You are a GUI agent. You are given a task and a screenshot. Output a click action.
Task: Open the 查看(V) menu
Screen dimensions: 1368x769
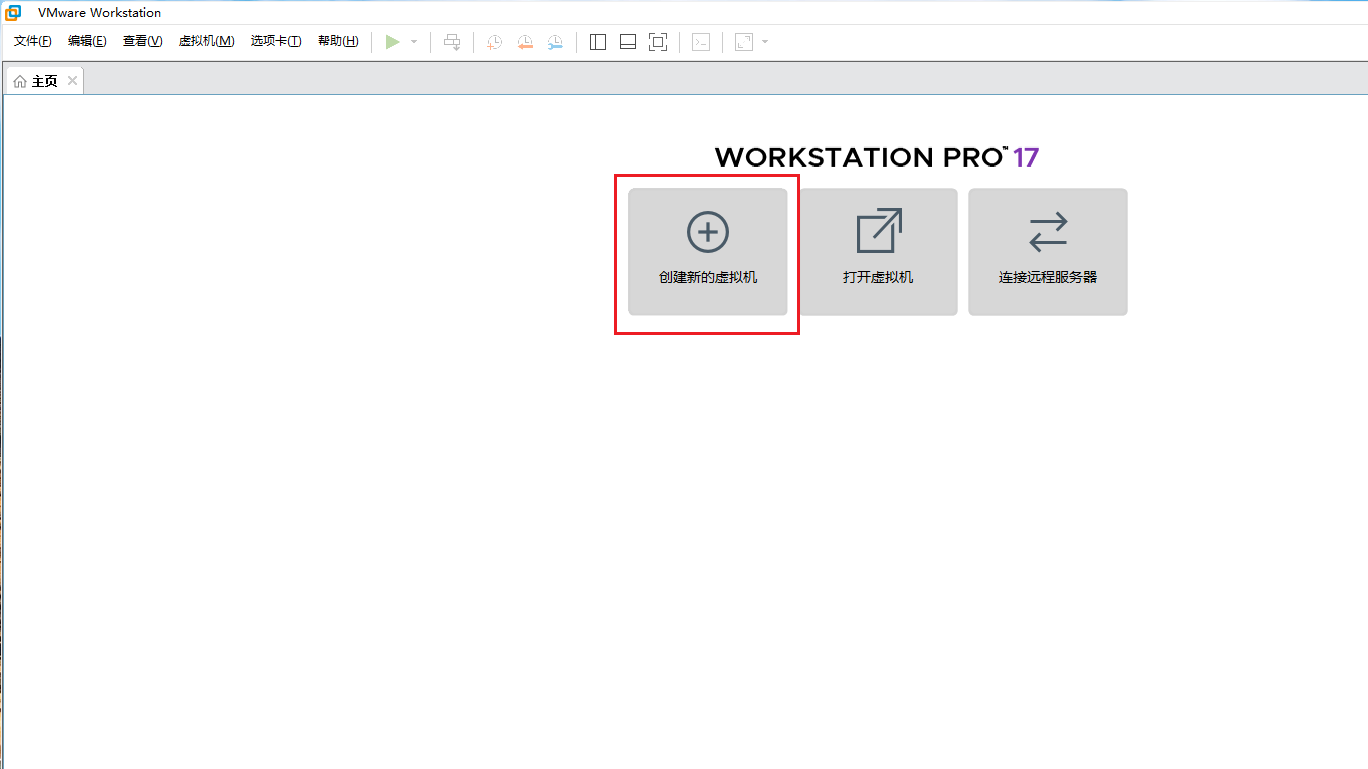click(x=142, y=41)
